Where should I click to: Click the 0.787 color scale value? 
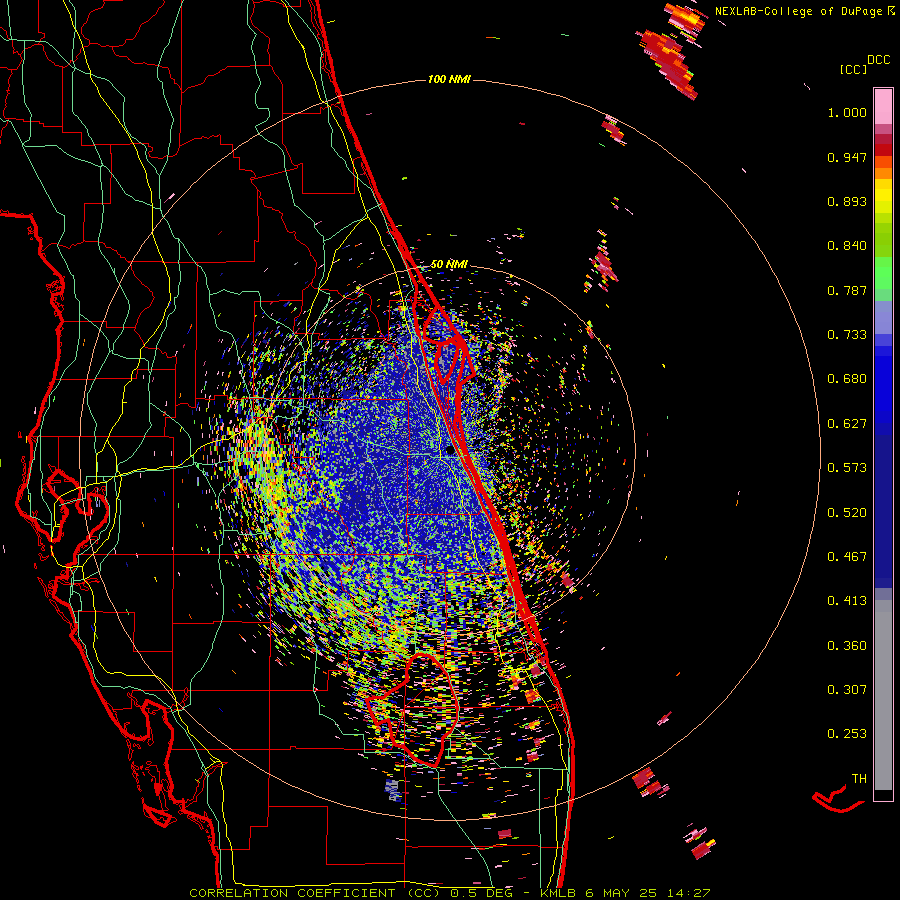click(x=847, y=290)
